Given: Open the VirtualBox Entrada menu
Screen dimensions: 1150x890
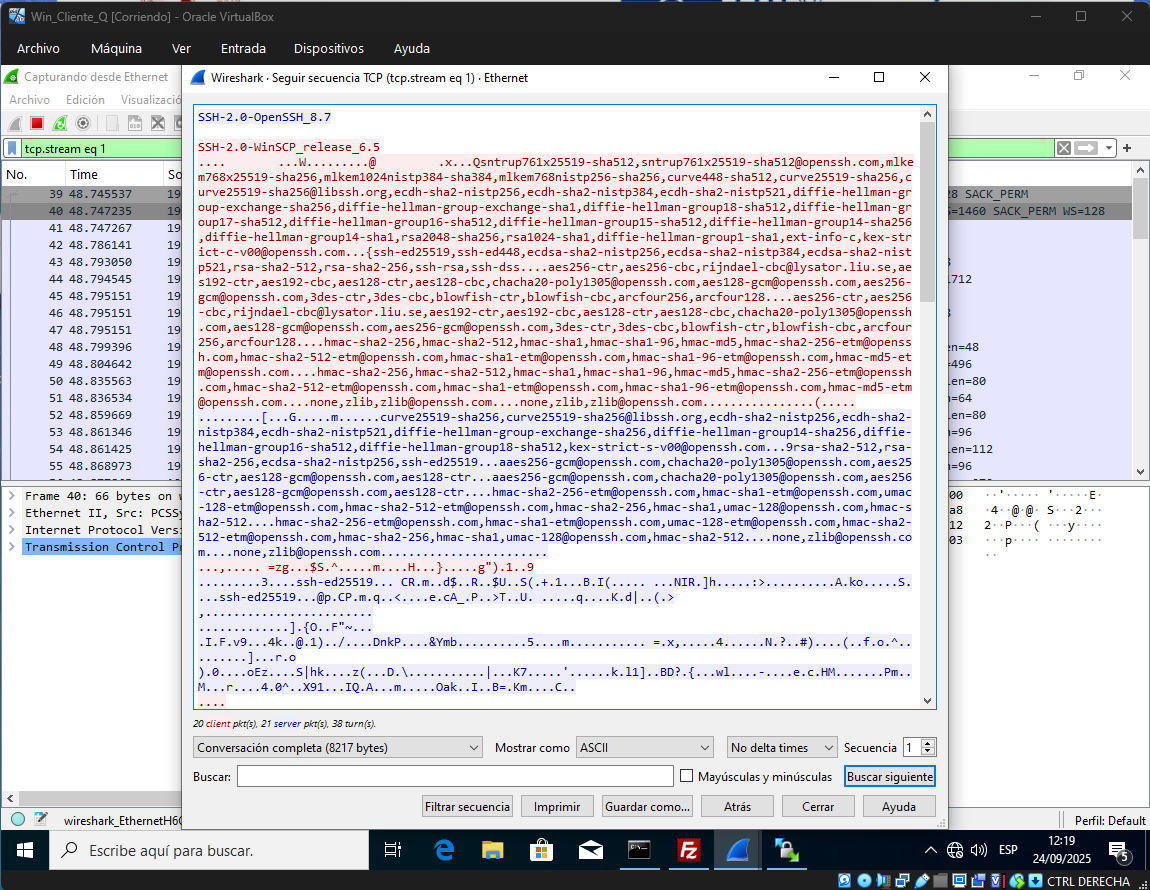Looking at the screenshot, I should pos(243,48).
